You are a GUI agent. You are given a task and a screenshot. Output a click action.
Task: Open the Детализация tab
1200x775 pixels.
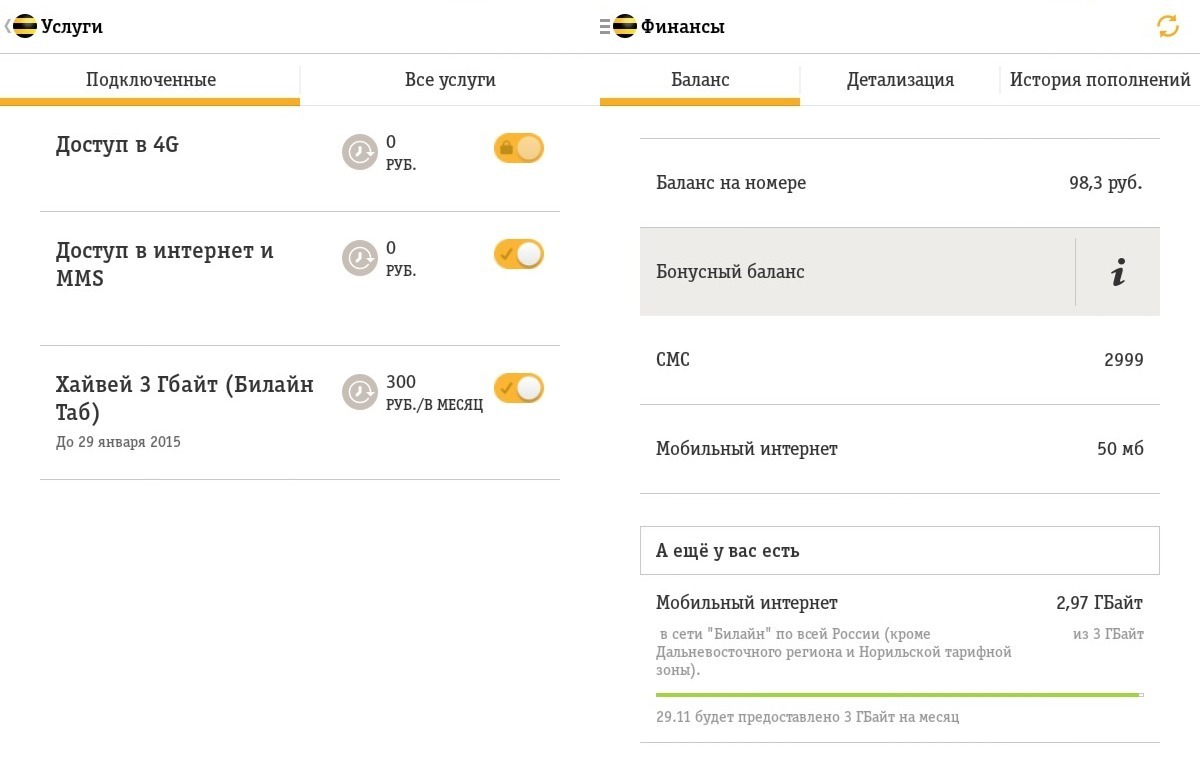pos(900,80)
